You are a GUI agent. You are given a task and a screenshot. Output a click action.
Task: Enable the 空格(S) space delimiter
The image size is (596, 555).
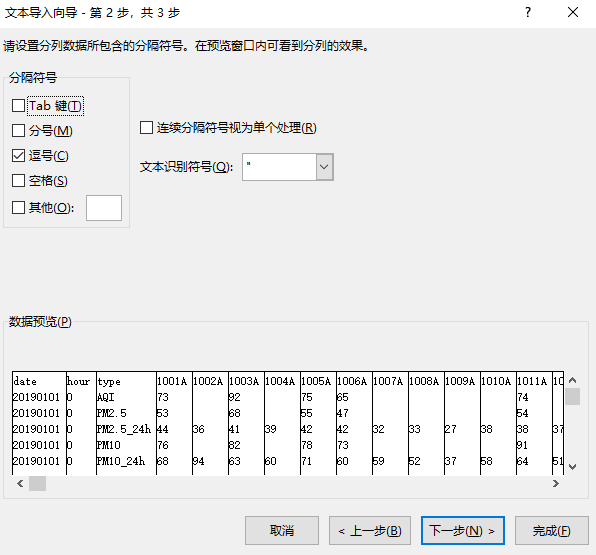click(x=18, y=181)
